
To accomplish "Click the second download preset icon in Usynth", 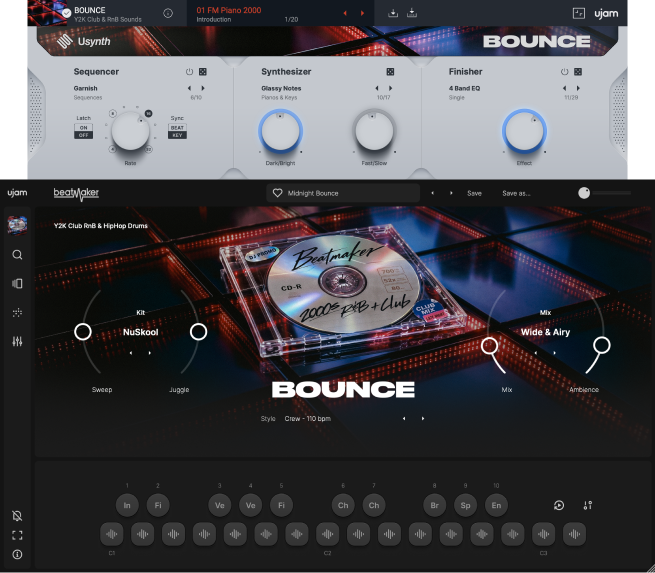I will pos(412,13).
